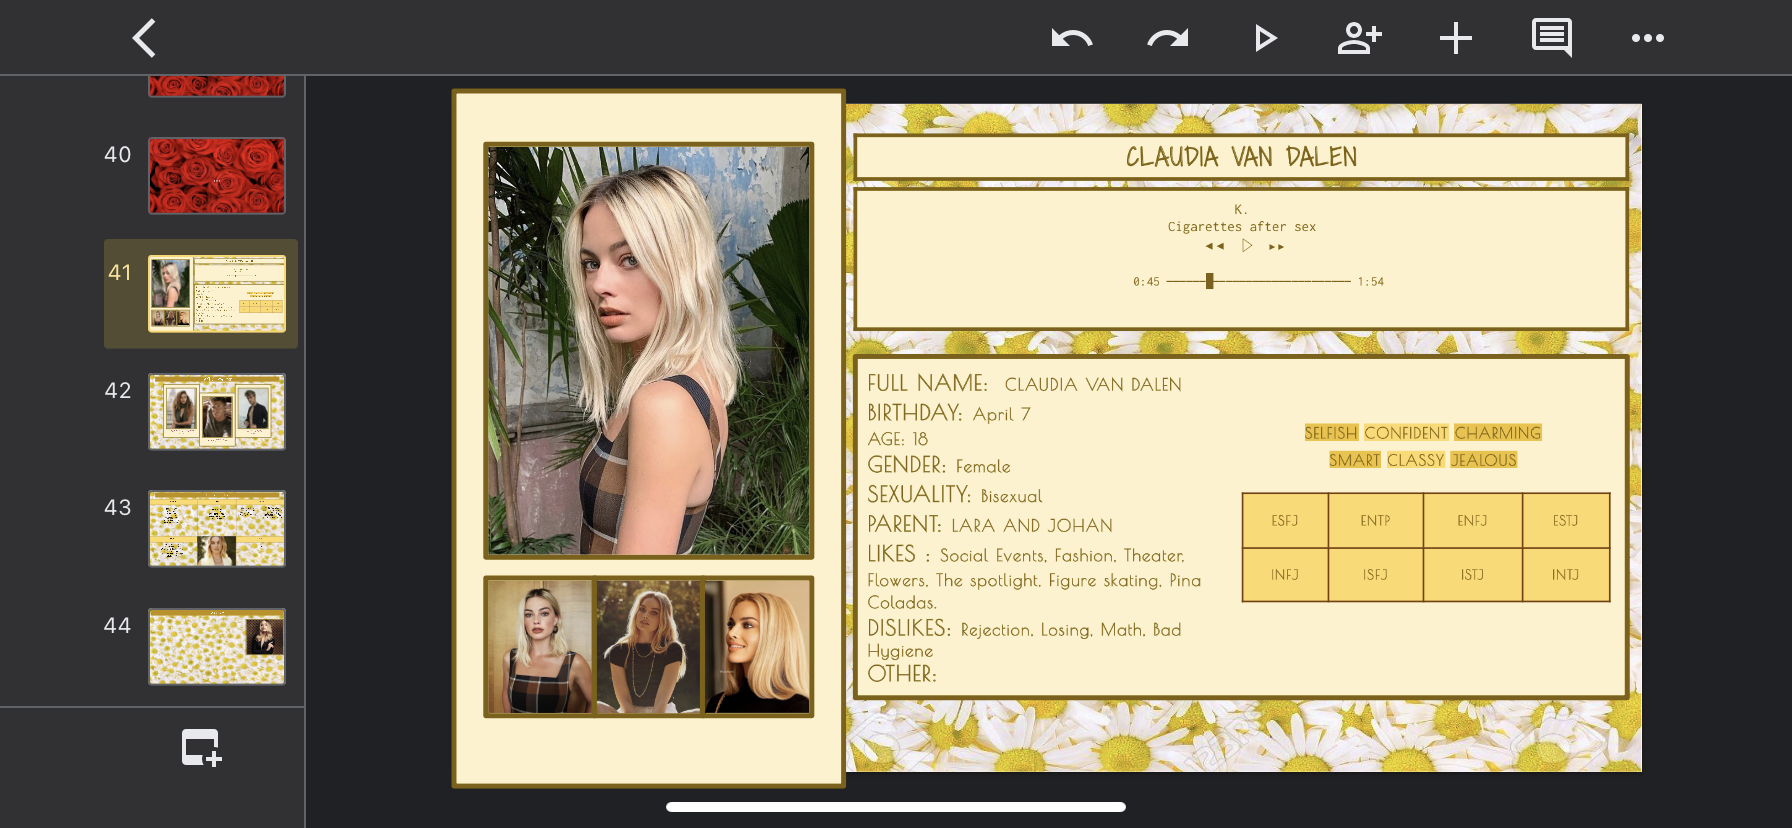Screen dimensions: 1792x828
Task: Click the INTJ table cell
Action: [1566, 575]
